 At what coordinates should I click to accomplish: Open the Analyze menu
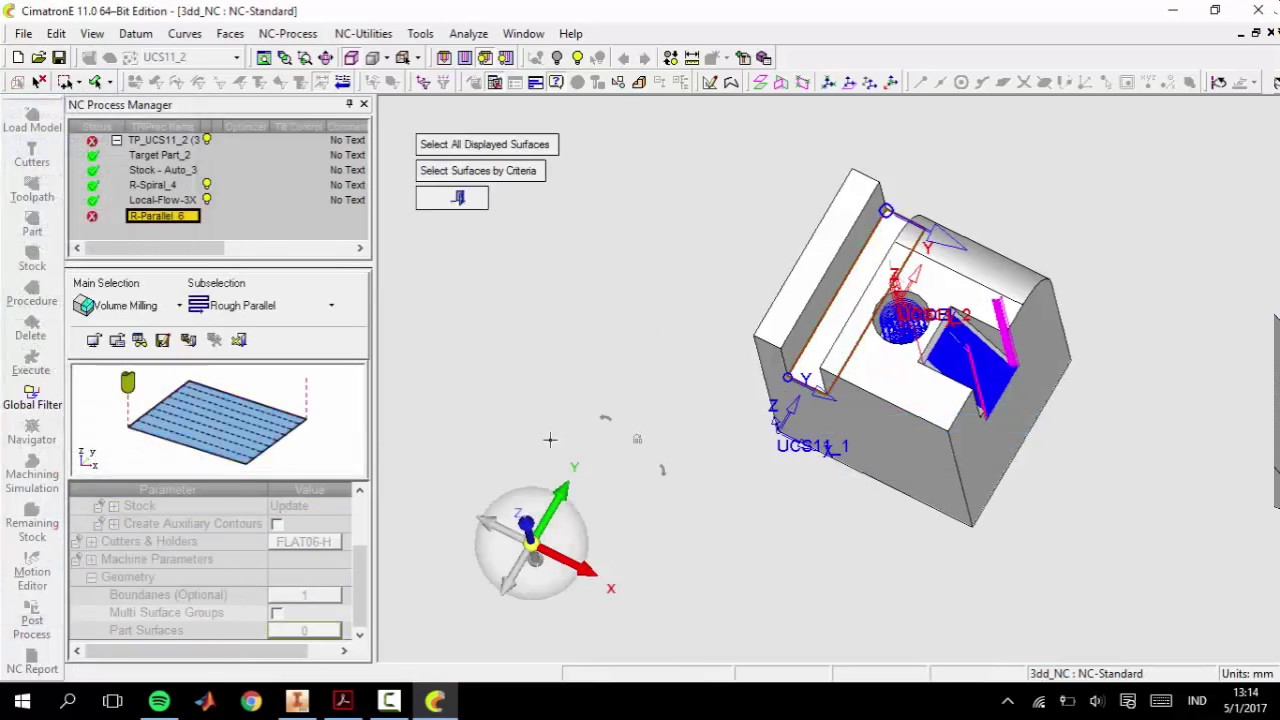[x=468, y=34]
